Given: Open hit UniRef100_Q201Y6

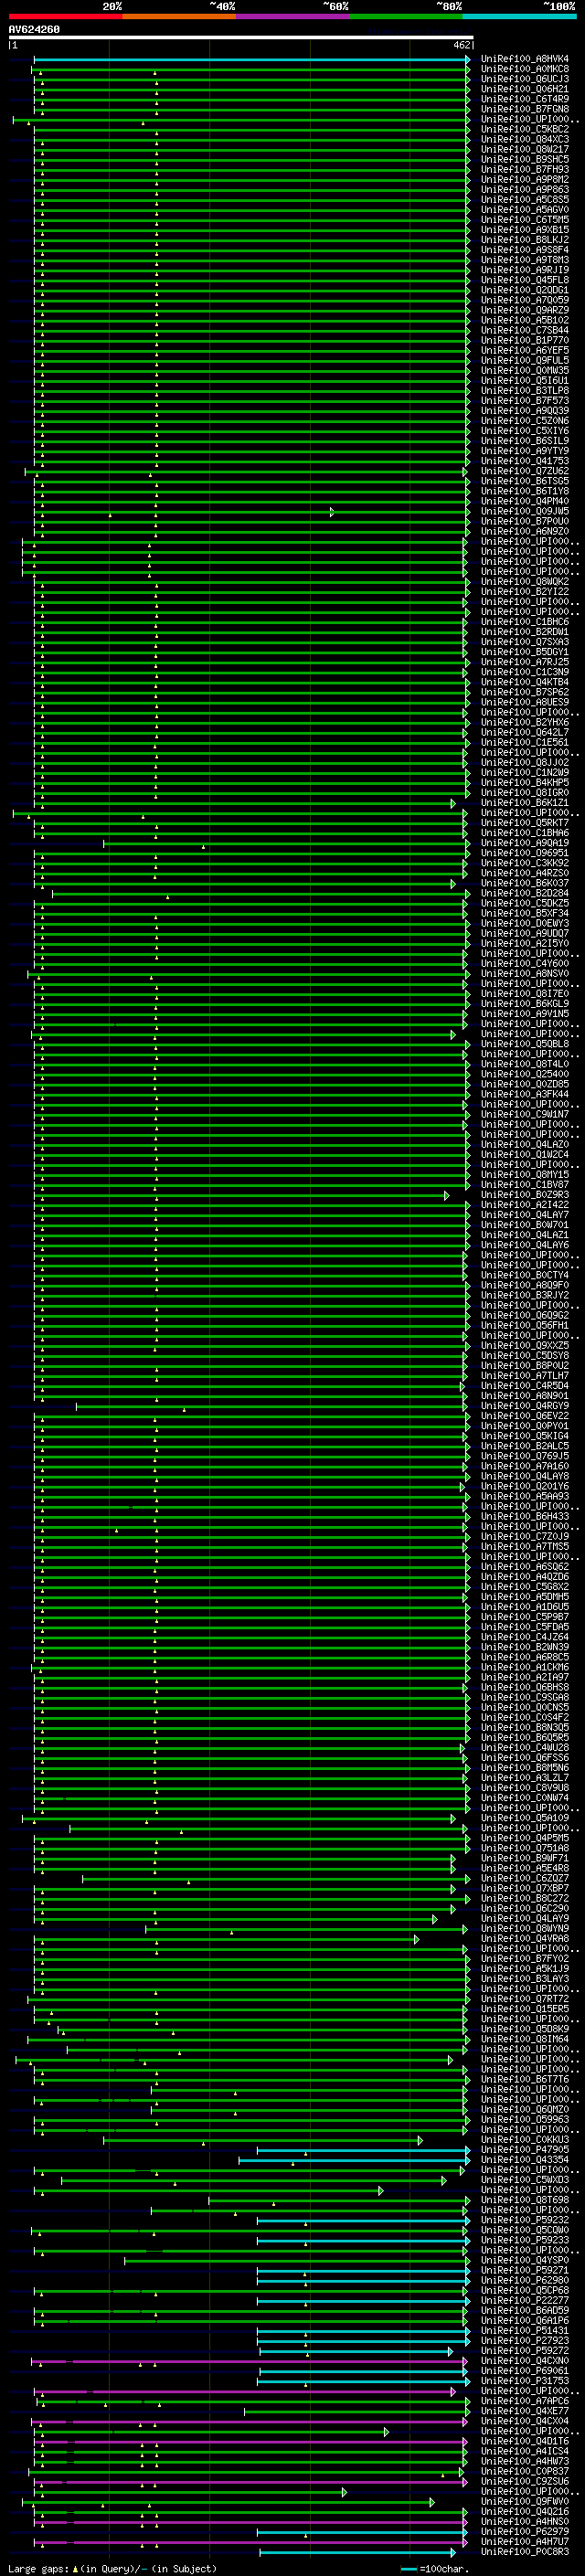Looking at the screenshot, I should pos(525,1486).
